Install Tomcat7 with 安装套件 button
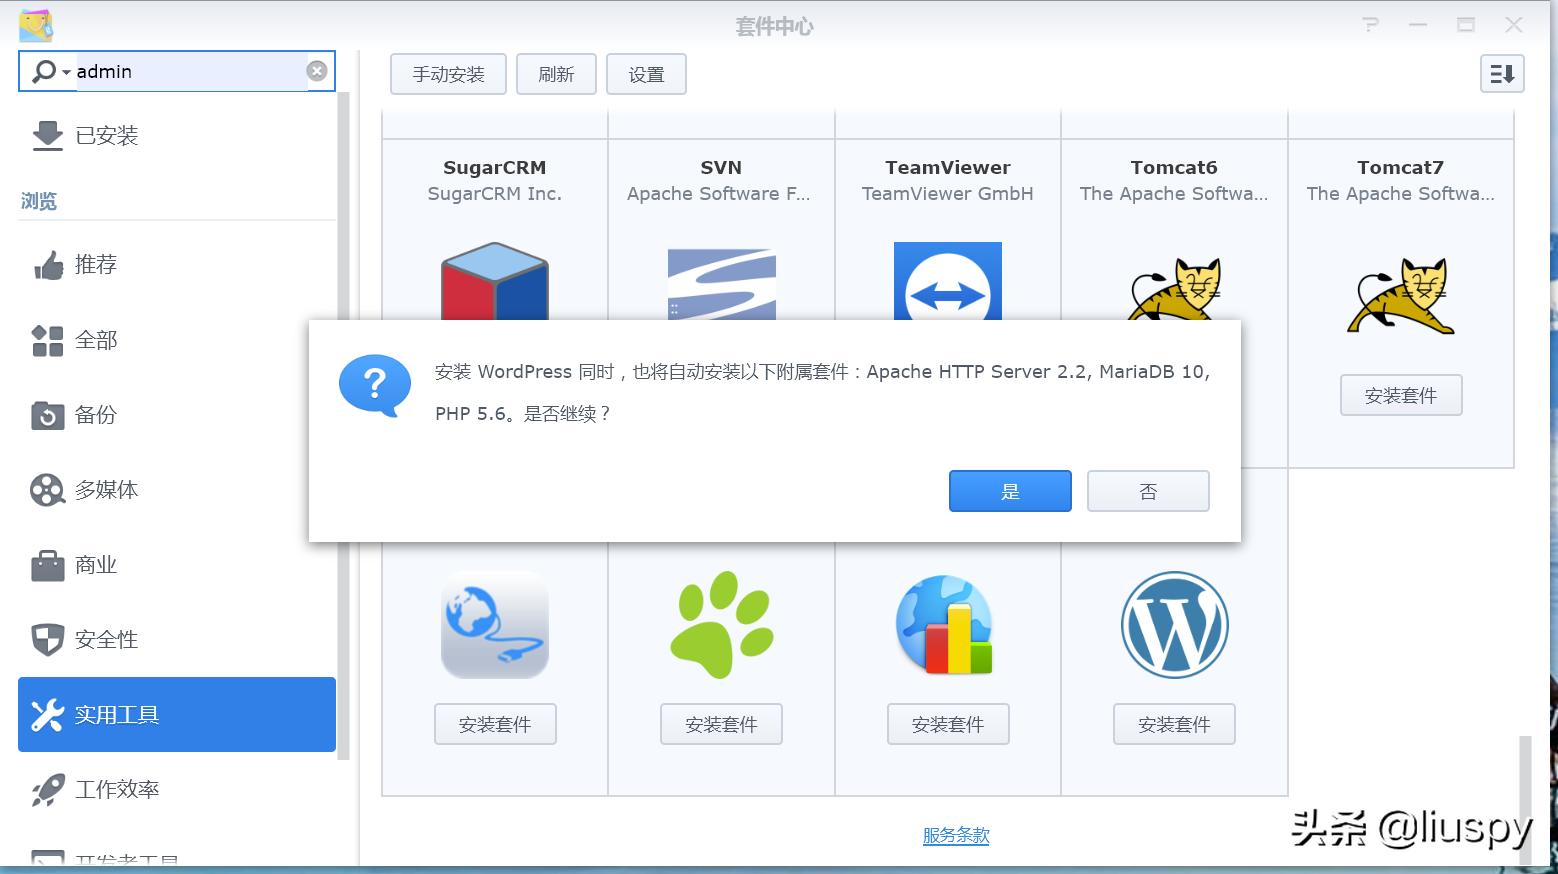Image resolution: width=1558 pixels, height=874 pixels. [x=1400, y=395]
